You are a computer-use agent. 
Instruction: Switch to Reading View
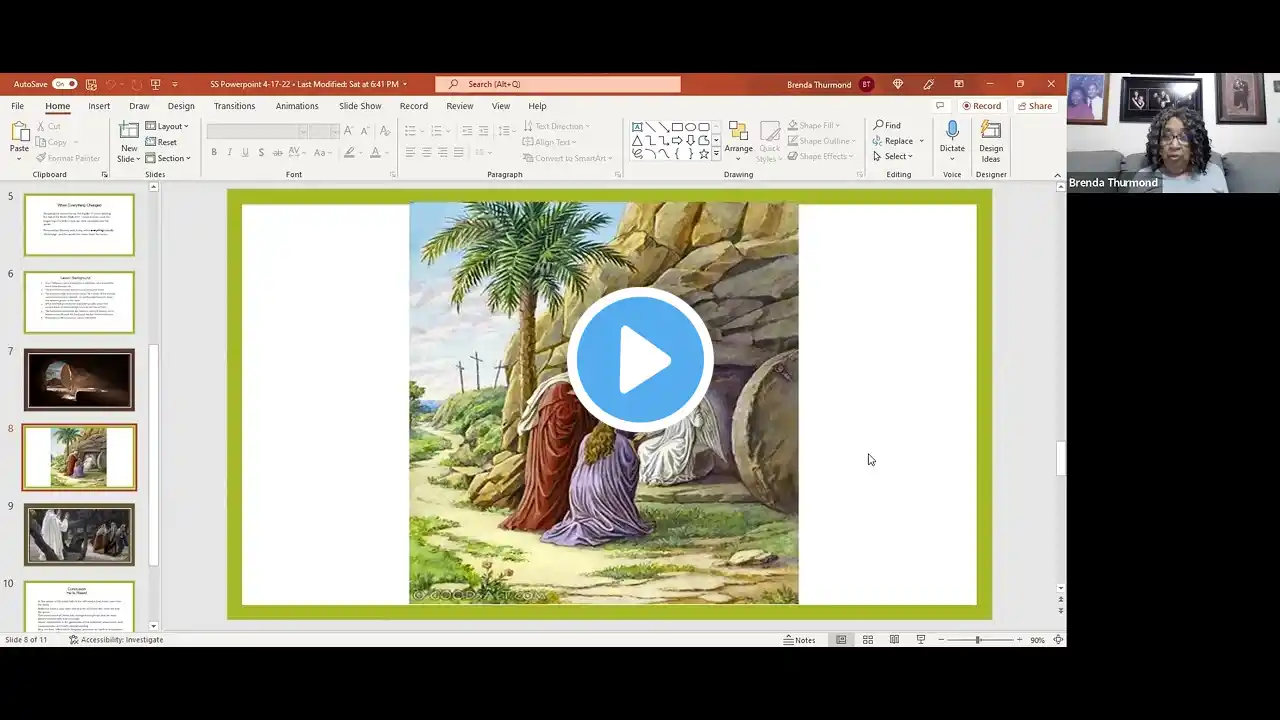pyautogui.click(x=894, y=640)
